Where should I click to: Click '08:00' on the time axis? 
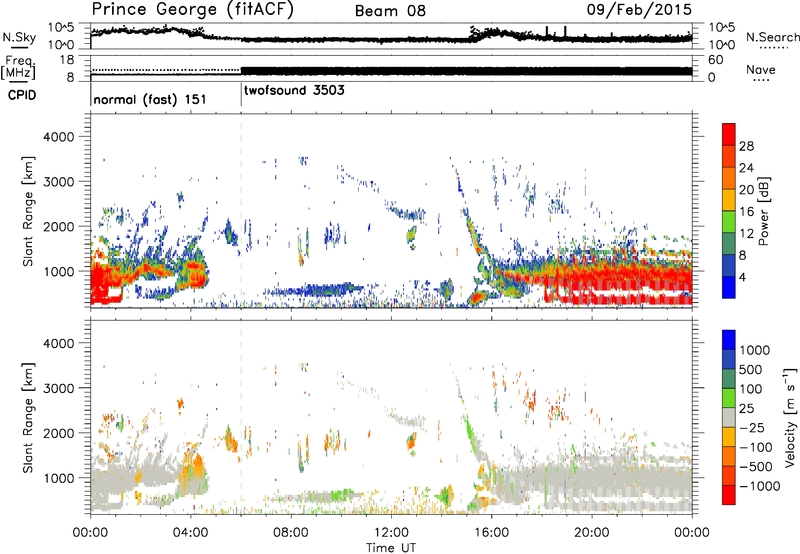click(291, 533)
